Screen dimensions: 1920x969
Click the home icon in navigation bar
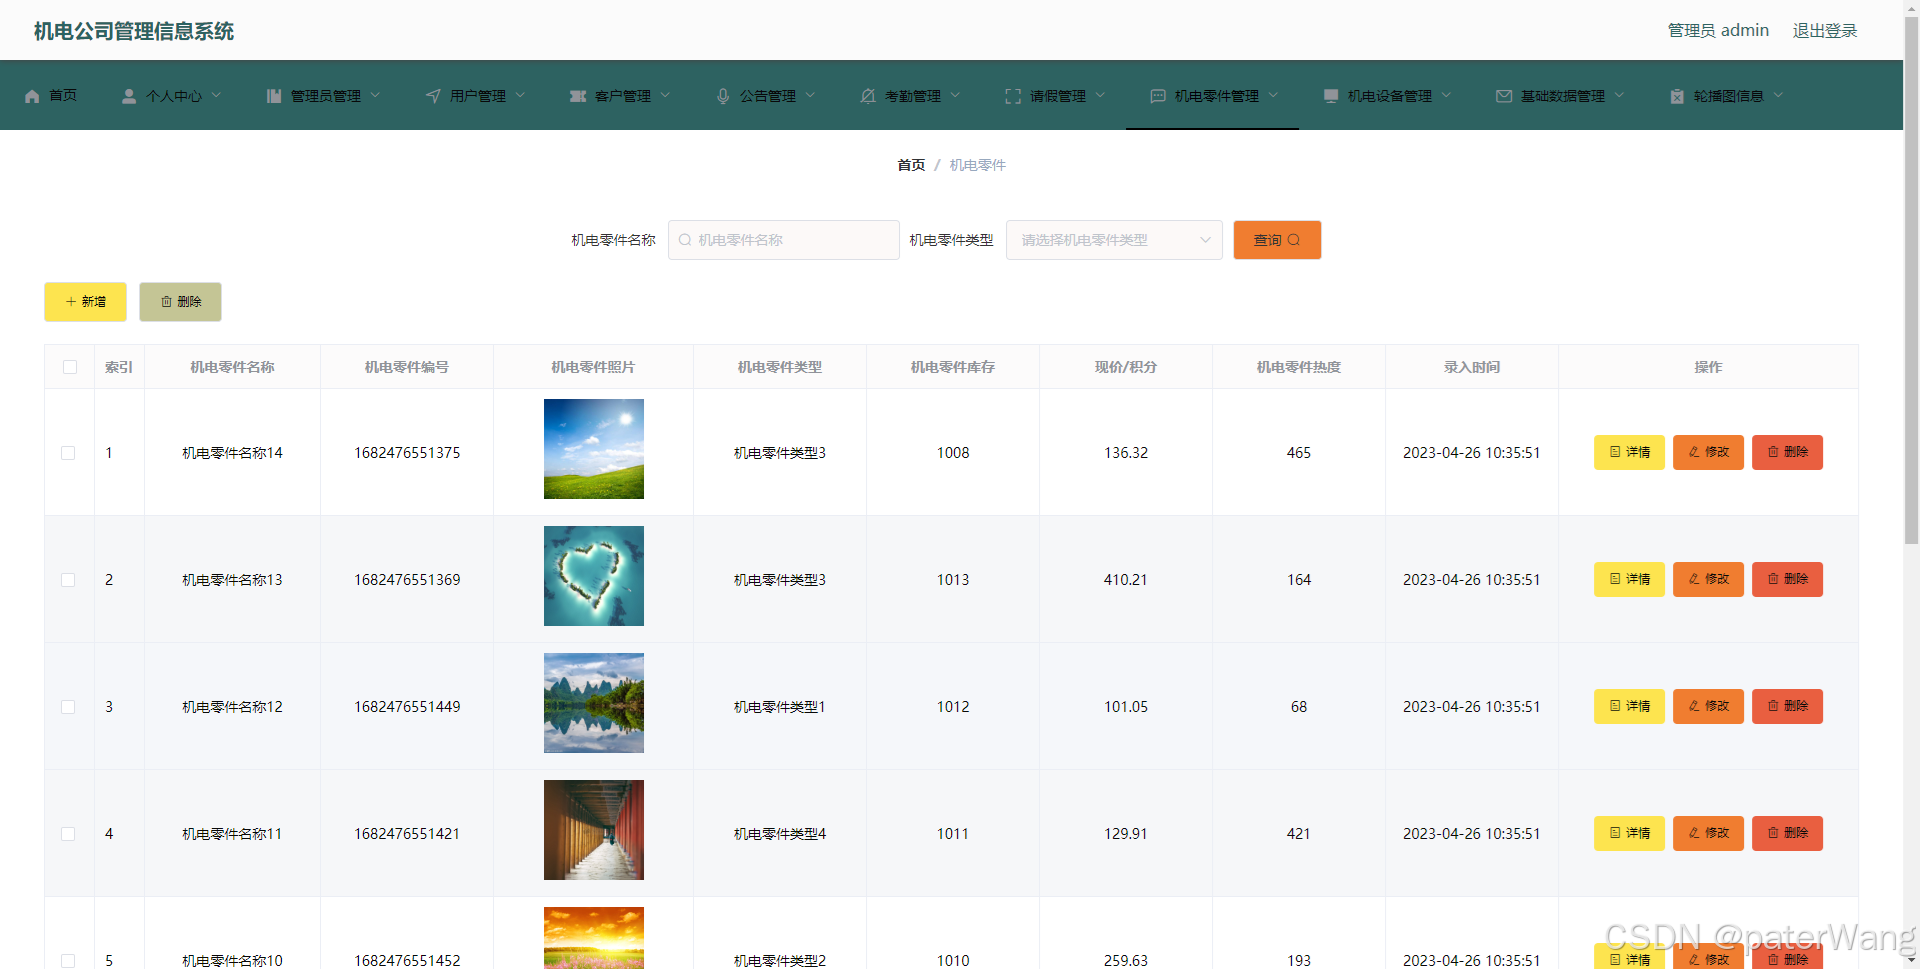point(32,96)
